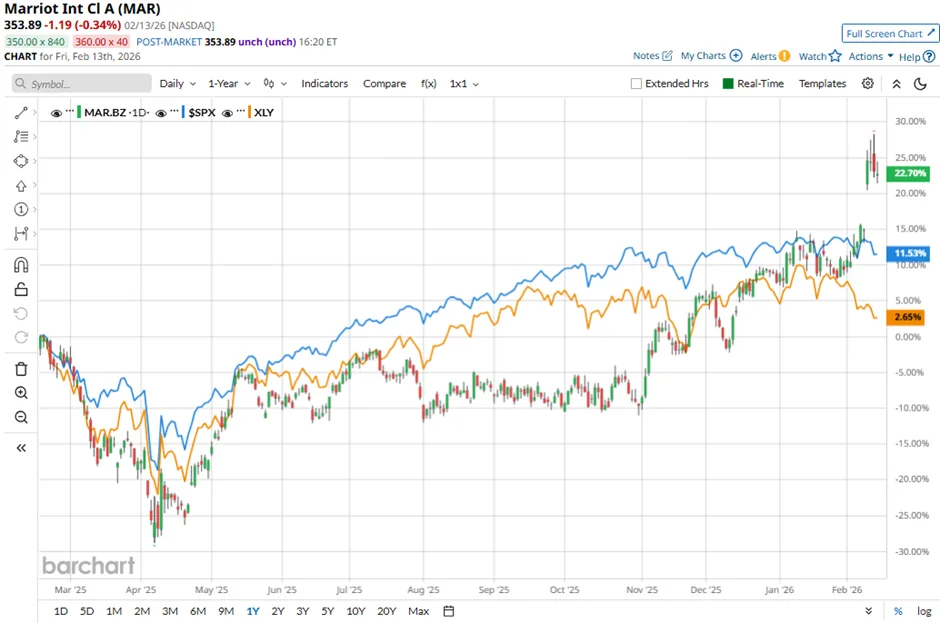Open the 1x1 chart layout dropdown
940x623 pixels.
(x=464, y=84)
